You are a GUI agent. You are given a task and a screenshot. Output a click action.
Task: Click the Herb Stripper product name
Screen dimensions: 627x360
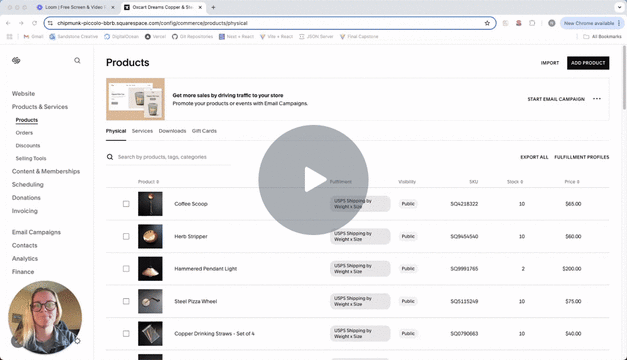click(191, 236)
